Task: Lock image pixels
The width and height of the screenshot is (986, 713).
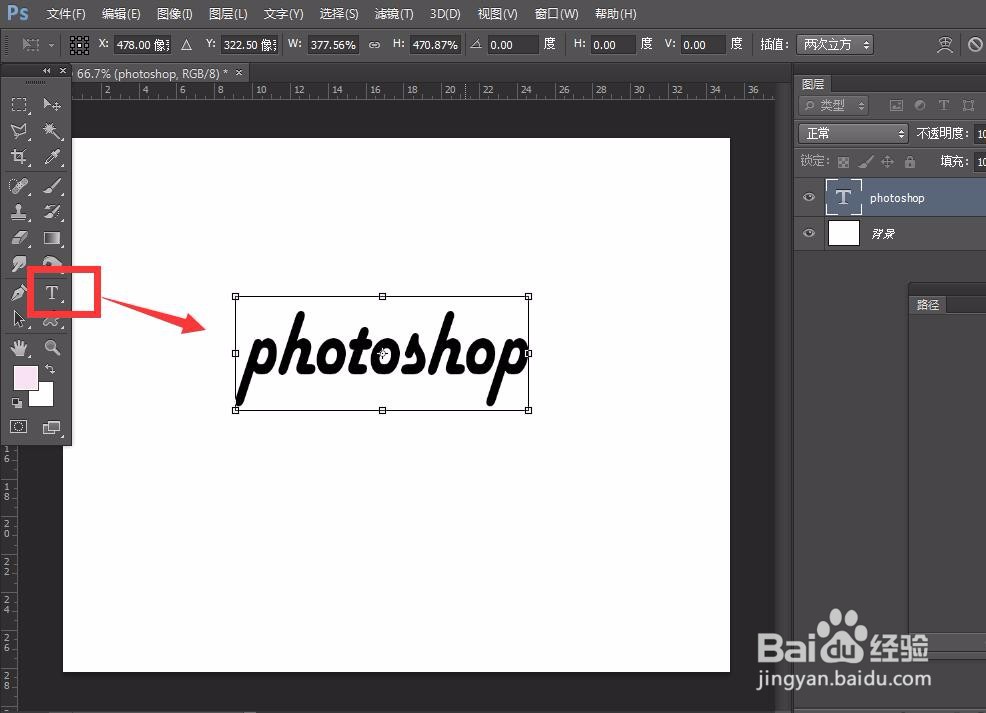Action: (865, 162)
